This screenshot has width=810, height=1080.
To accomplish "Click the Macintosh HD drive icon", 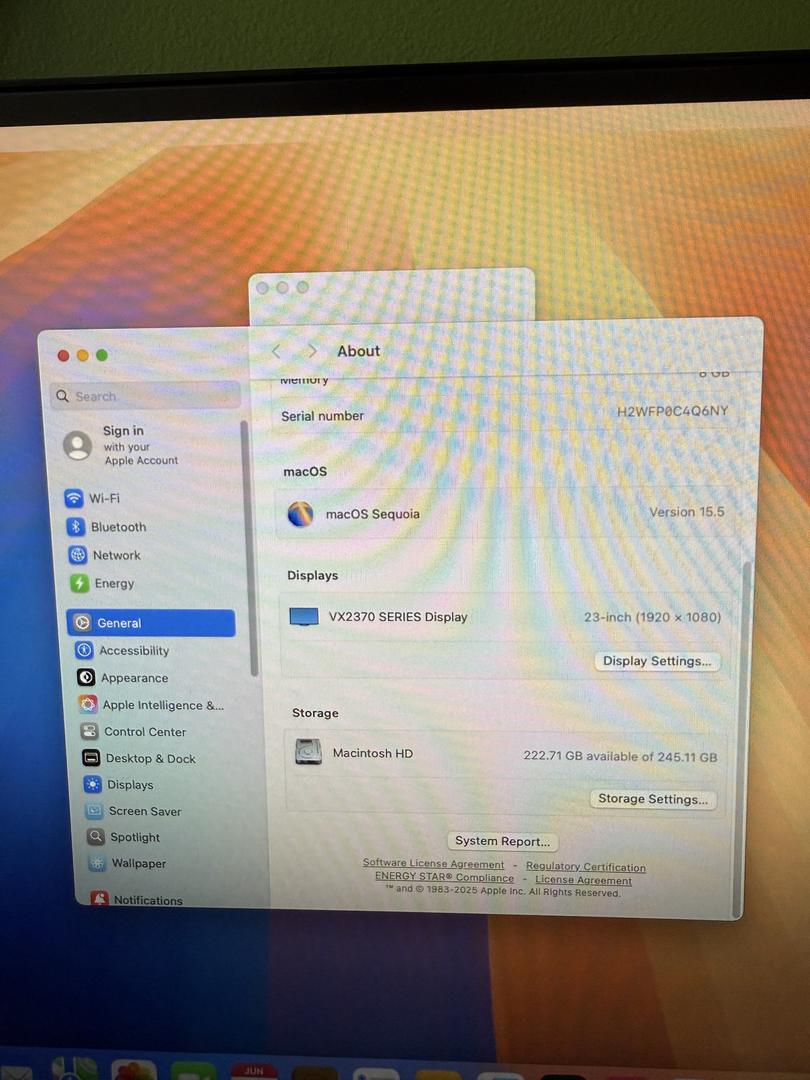I will click(x=309, y=752).
